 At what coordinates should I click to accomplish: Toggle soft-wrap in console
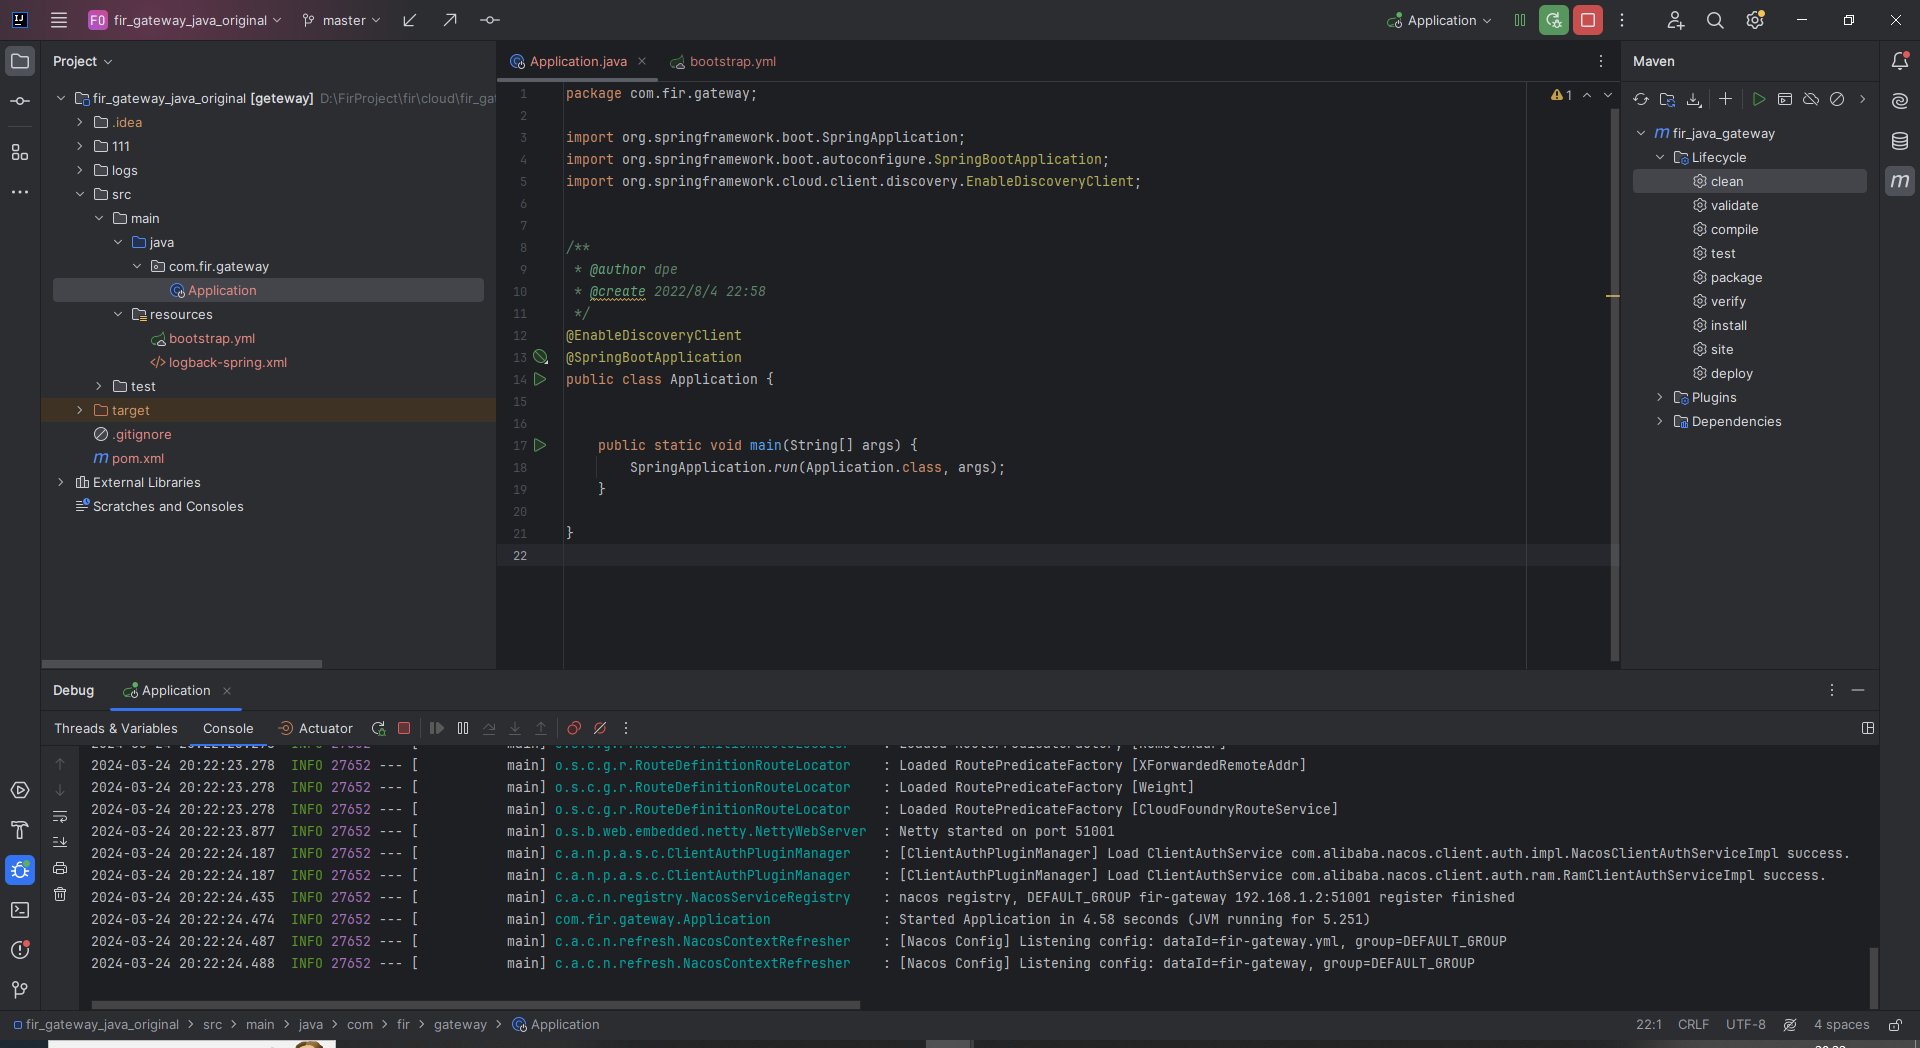coord(60,816)
